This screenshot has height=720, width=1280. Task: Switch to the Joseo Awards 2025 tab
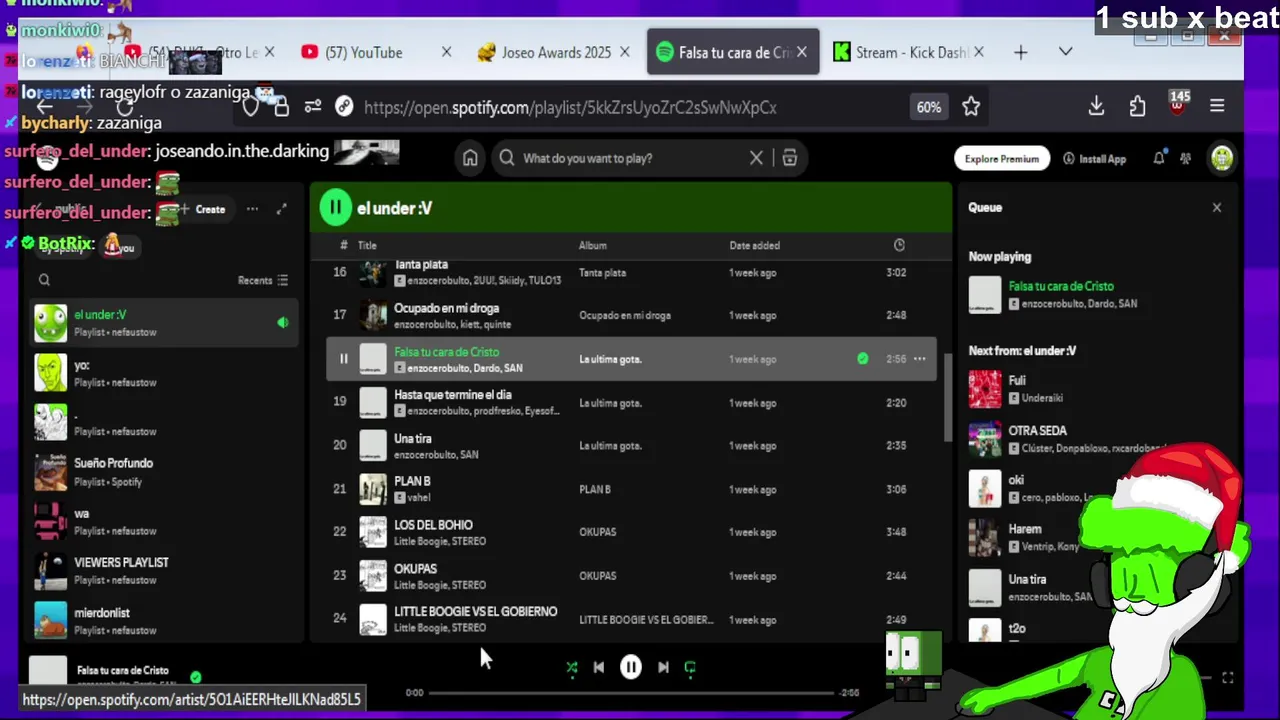(x=556, y=53)
